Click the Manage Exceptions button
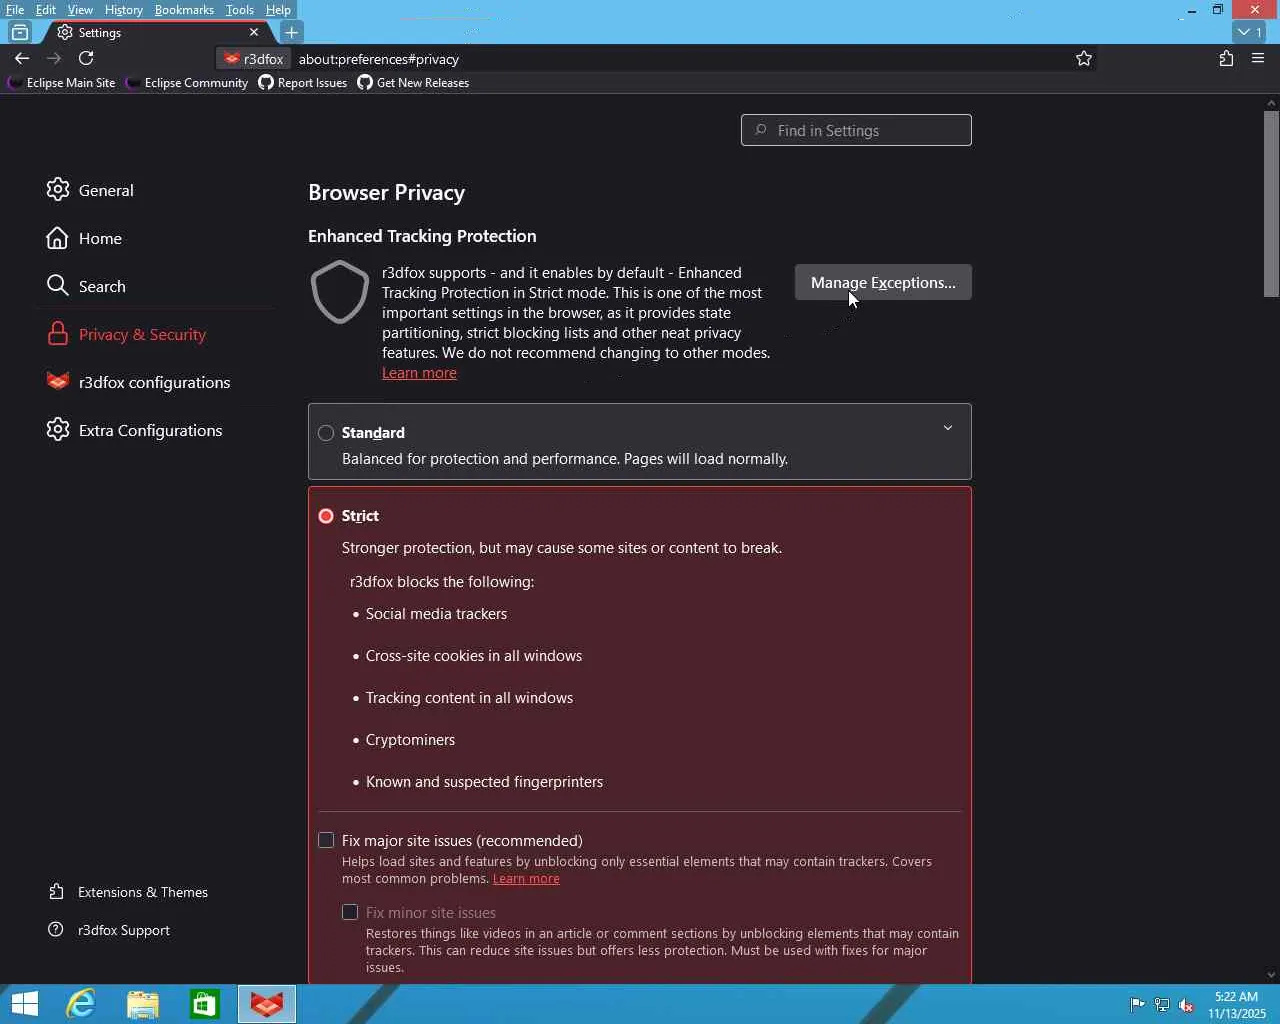Viewport: 1280px width, 1024px height. click(x=883, y=282)
